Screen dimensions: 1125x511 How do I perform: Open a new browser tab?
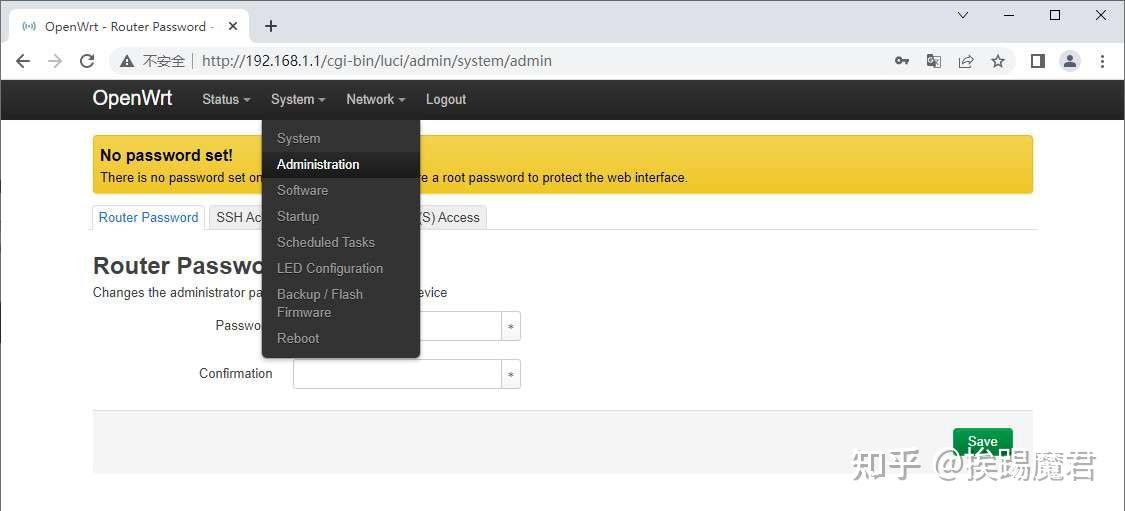click(271, 26)
